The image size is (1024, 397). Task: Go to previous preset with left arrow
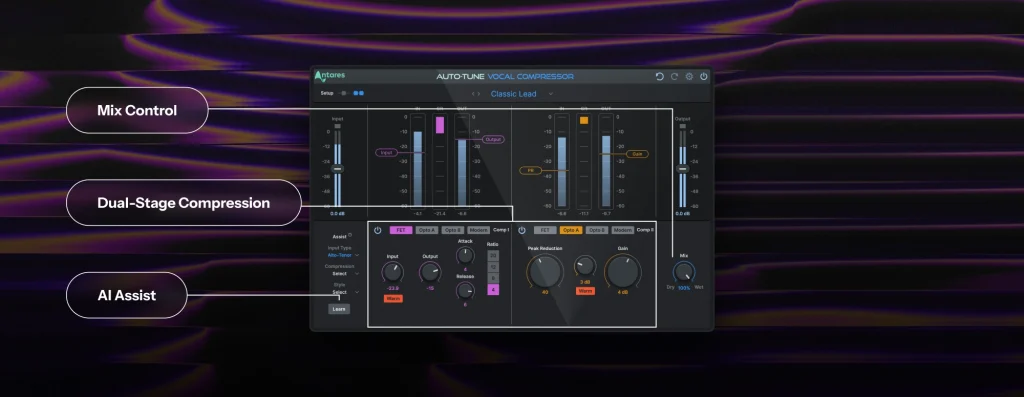[473, 94]
